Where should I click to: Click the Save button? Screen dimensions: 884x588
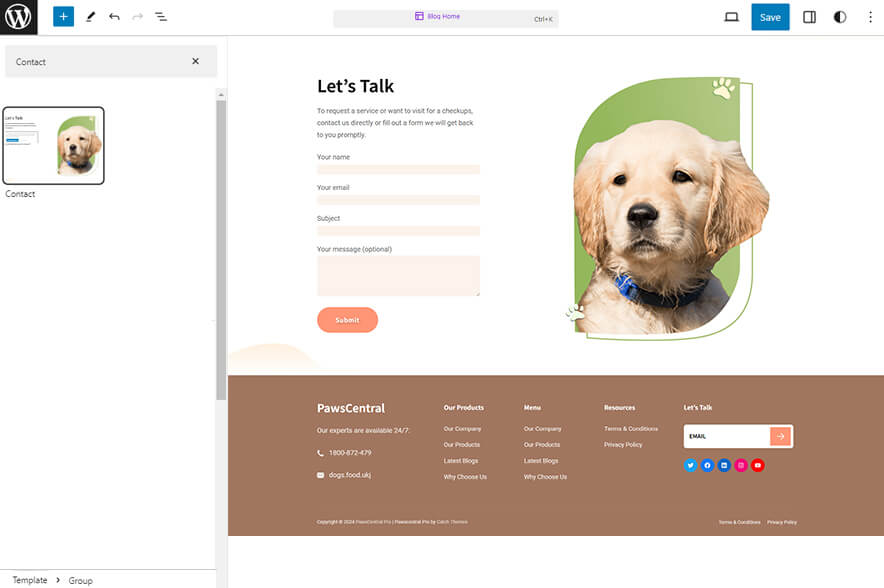click(770, 17)
